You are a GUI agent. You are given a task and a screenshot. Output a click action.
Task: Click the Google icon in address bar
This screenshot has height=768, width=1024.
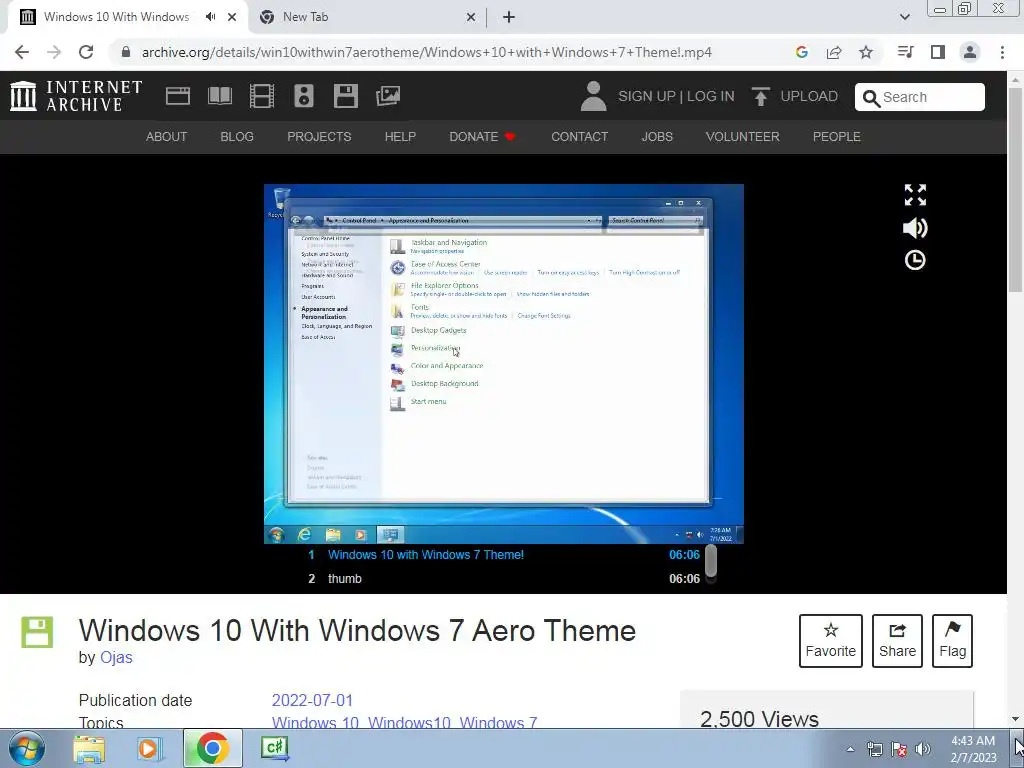coord(802,52)
